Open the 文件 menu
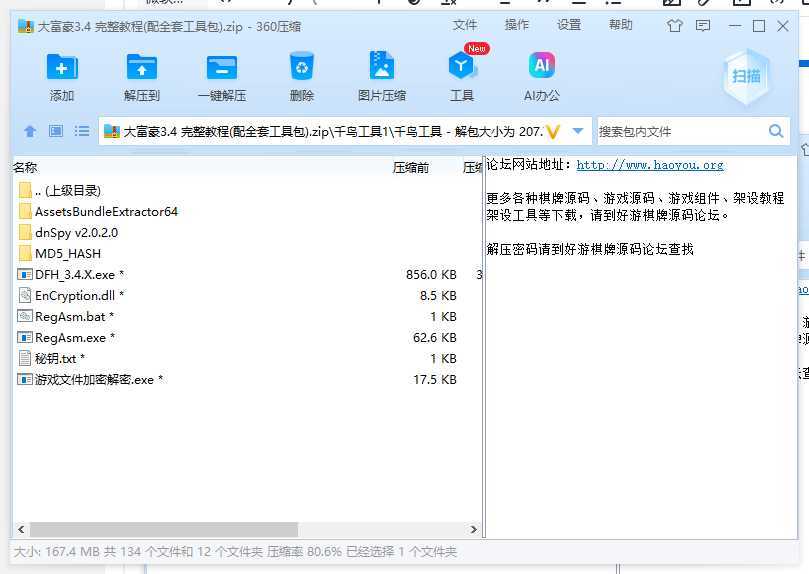Viewport: 809px width, 574px height. tap(465, 25)
